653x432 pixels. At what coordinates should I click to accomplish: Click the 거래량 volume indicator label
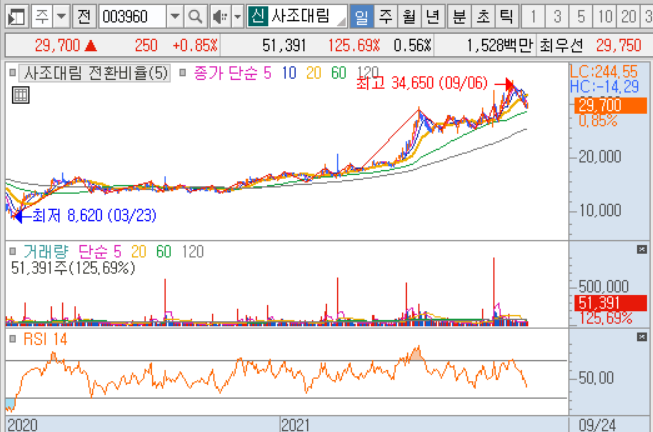click(x=45, y=252)
